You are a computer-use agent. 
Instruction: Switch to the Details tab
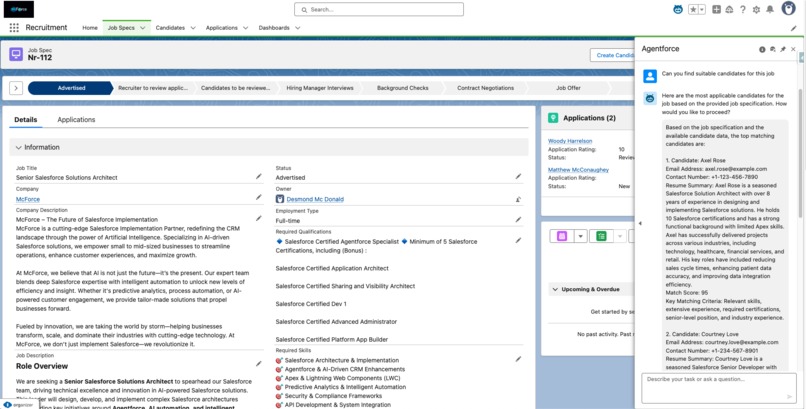click(26, 120)
